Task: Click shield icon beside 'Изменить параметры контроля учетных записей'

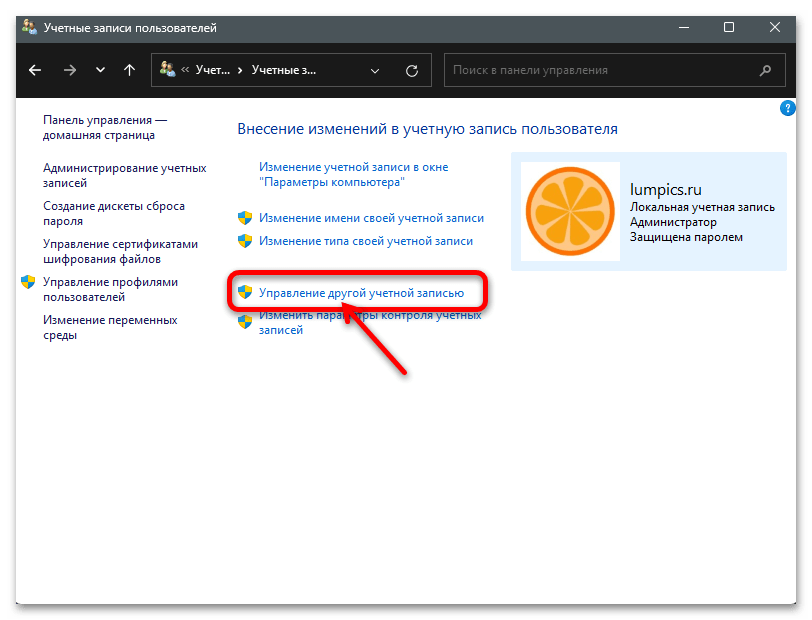Action: tap(245, 322)
